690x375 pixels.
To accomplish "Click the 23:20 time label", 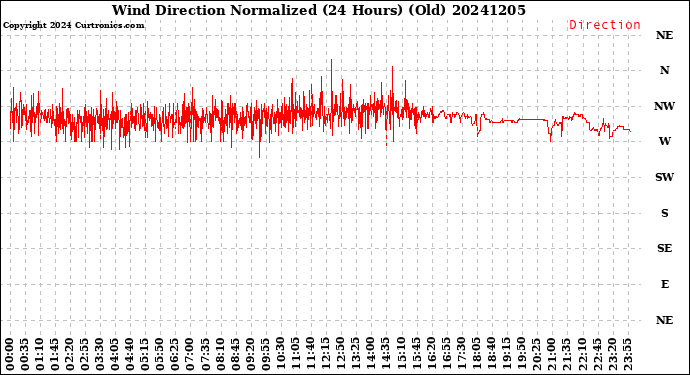I will click(x=612, y=354).
